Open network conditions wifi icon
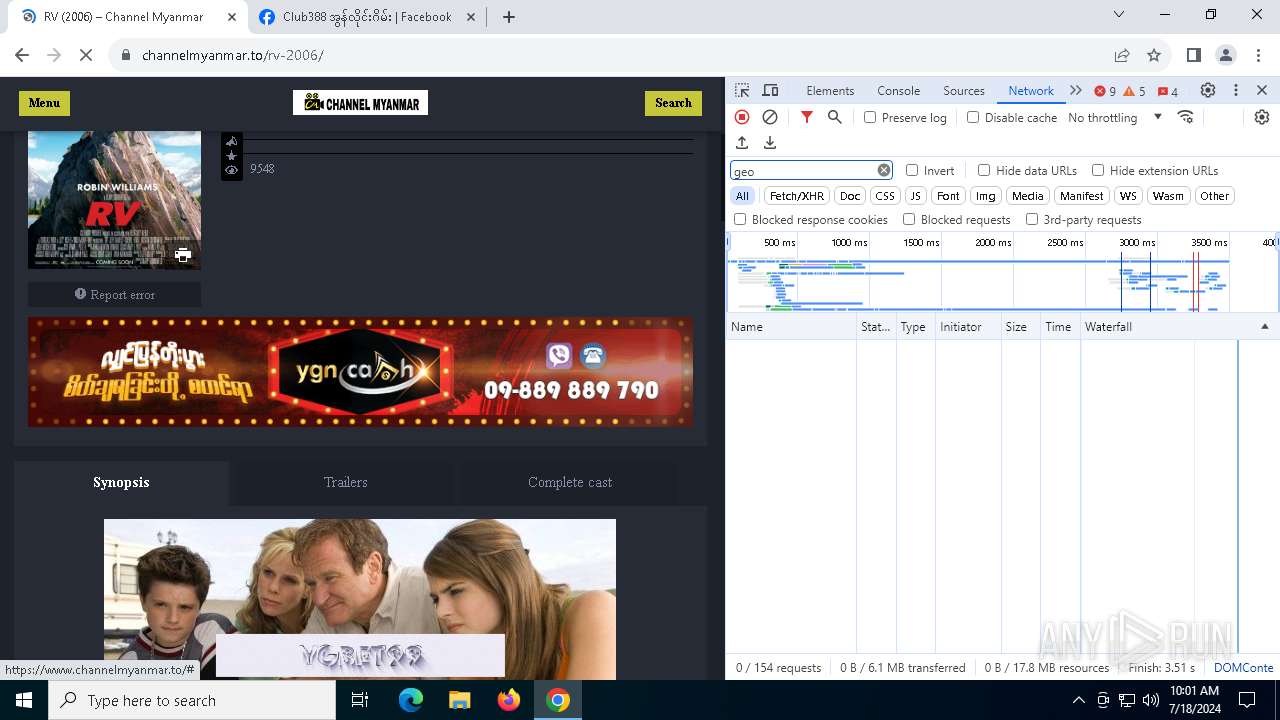 pos(1186,117)
